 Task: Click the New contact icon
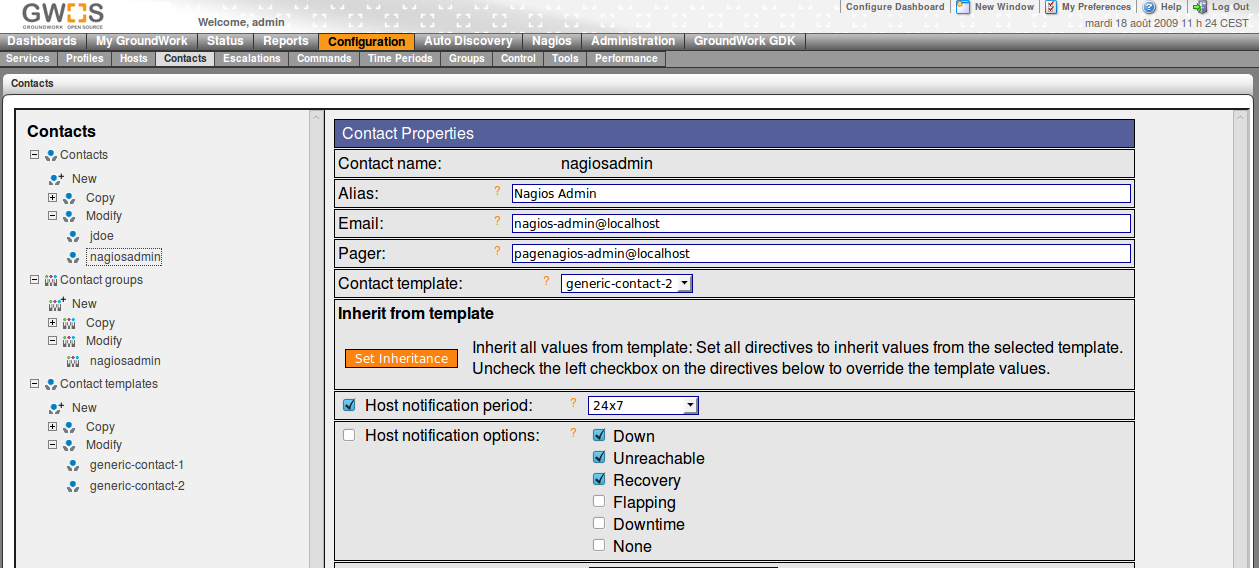click(x=57, y=179)
